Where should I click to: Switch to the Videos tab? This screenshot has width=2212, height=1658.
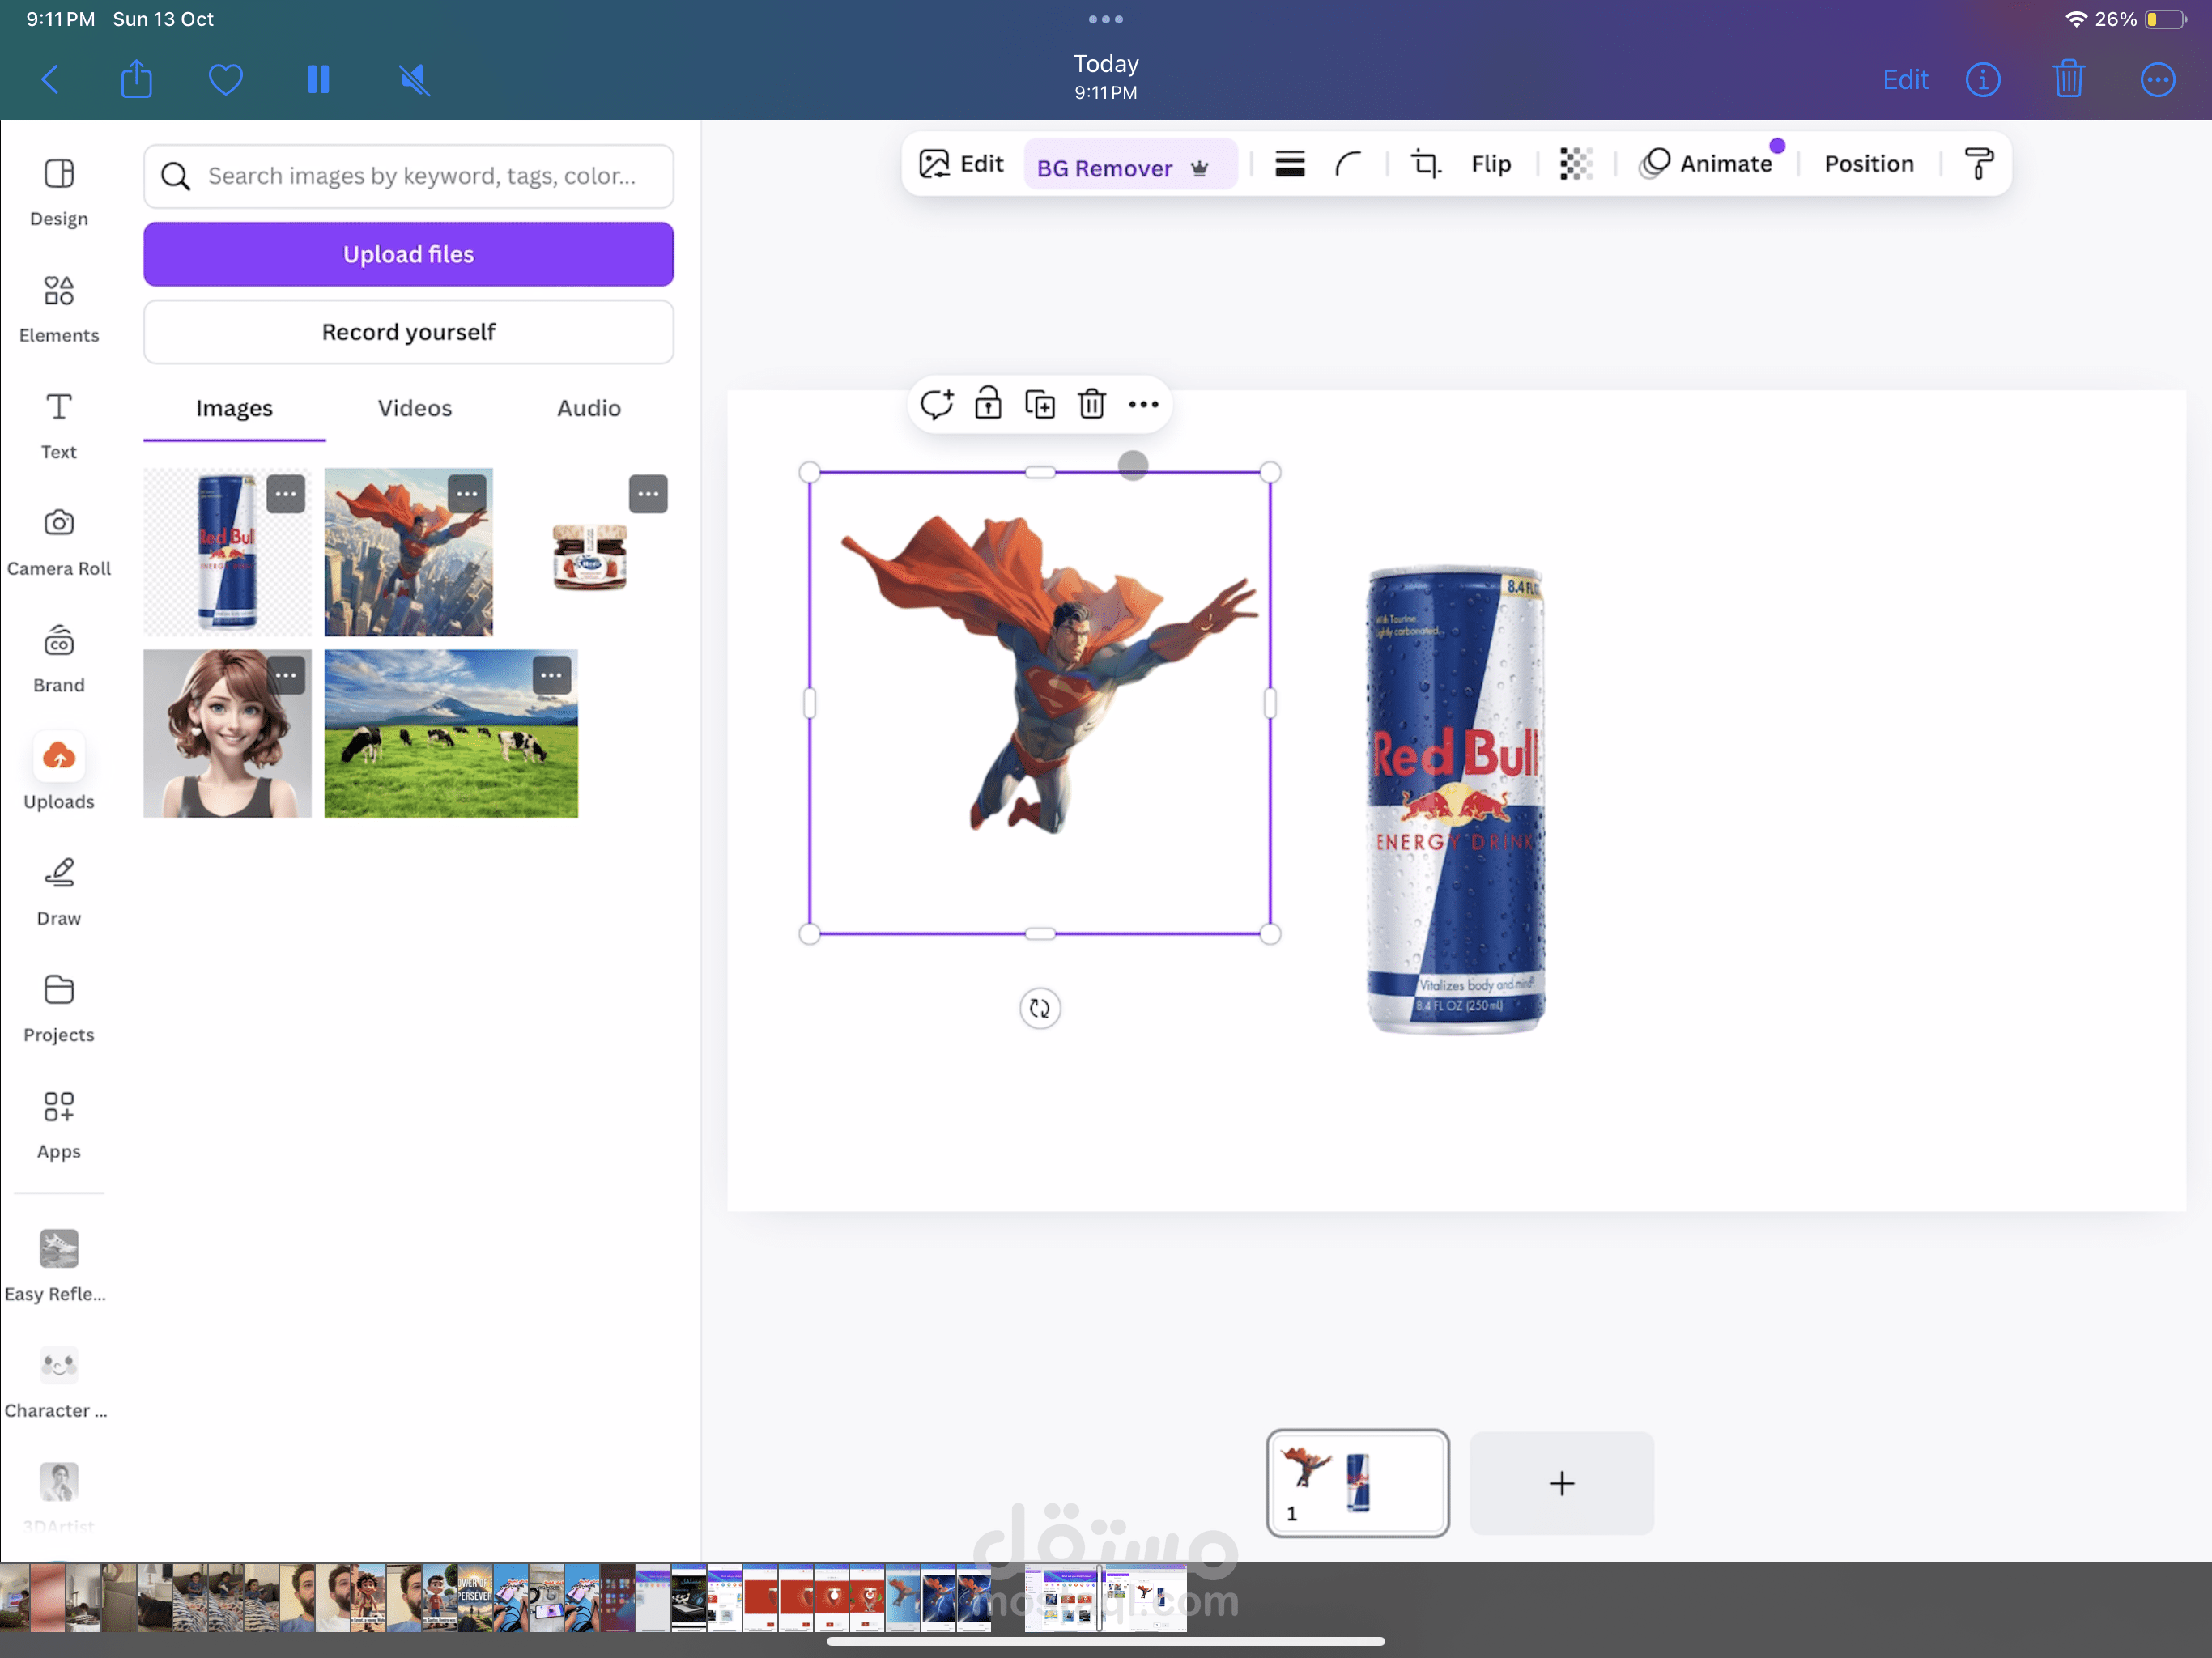coord(414,408)
